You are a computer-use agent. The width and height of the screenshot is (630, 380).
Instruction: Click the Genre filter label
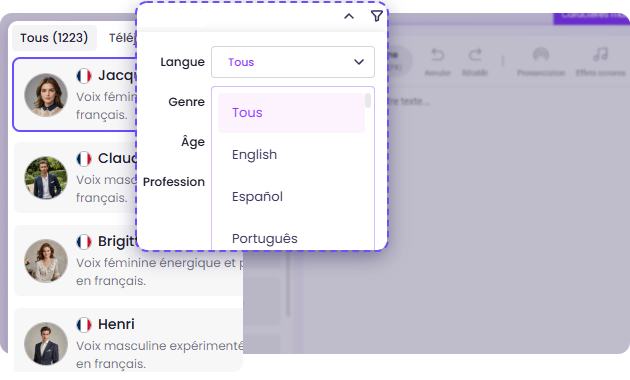click(186, 102)
